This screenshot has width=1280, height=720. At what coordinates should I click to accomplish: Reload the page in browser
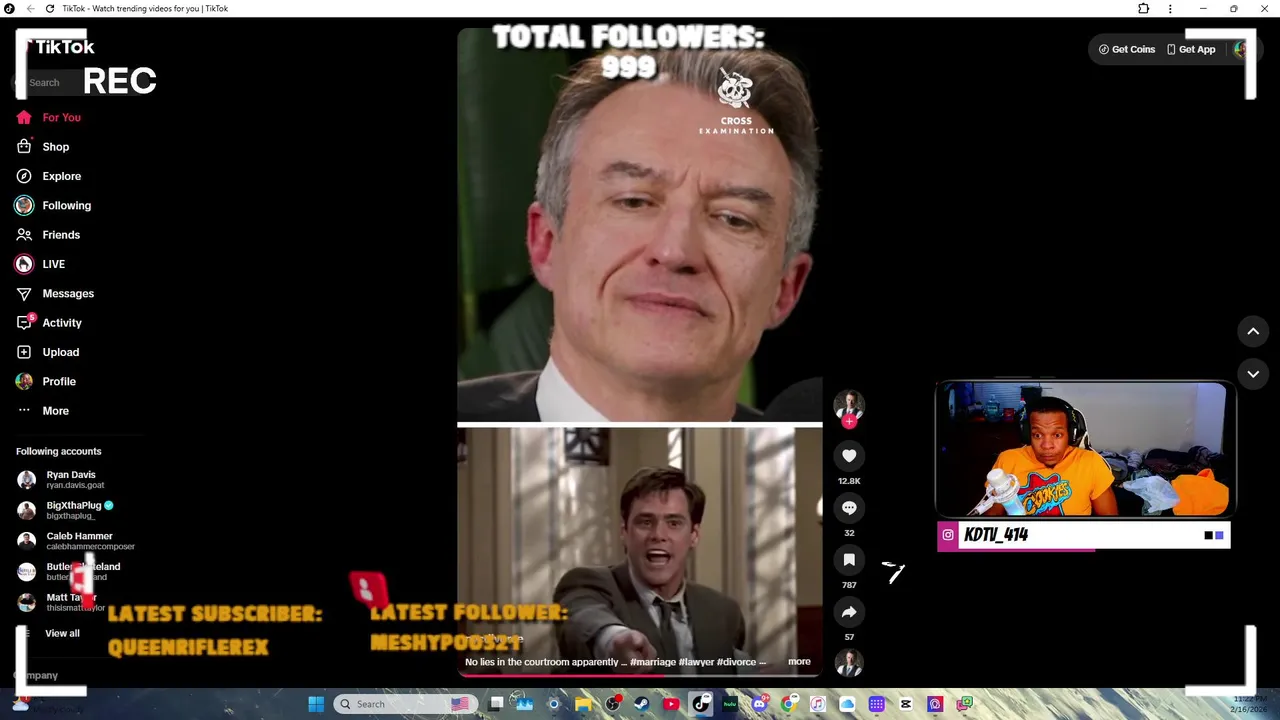[50, 9]
